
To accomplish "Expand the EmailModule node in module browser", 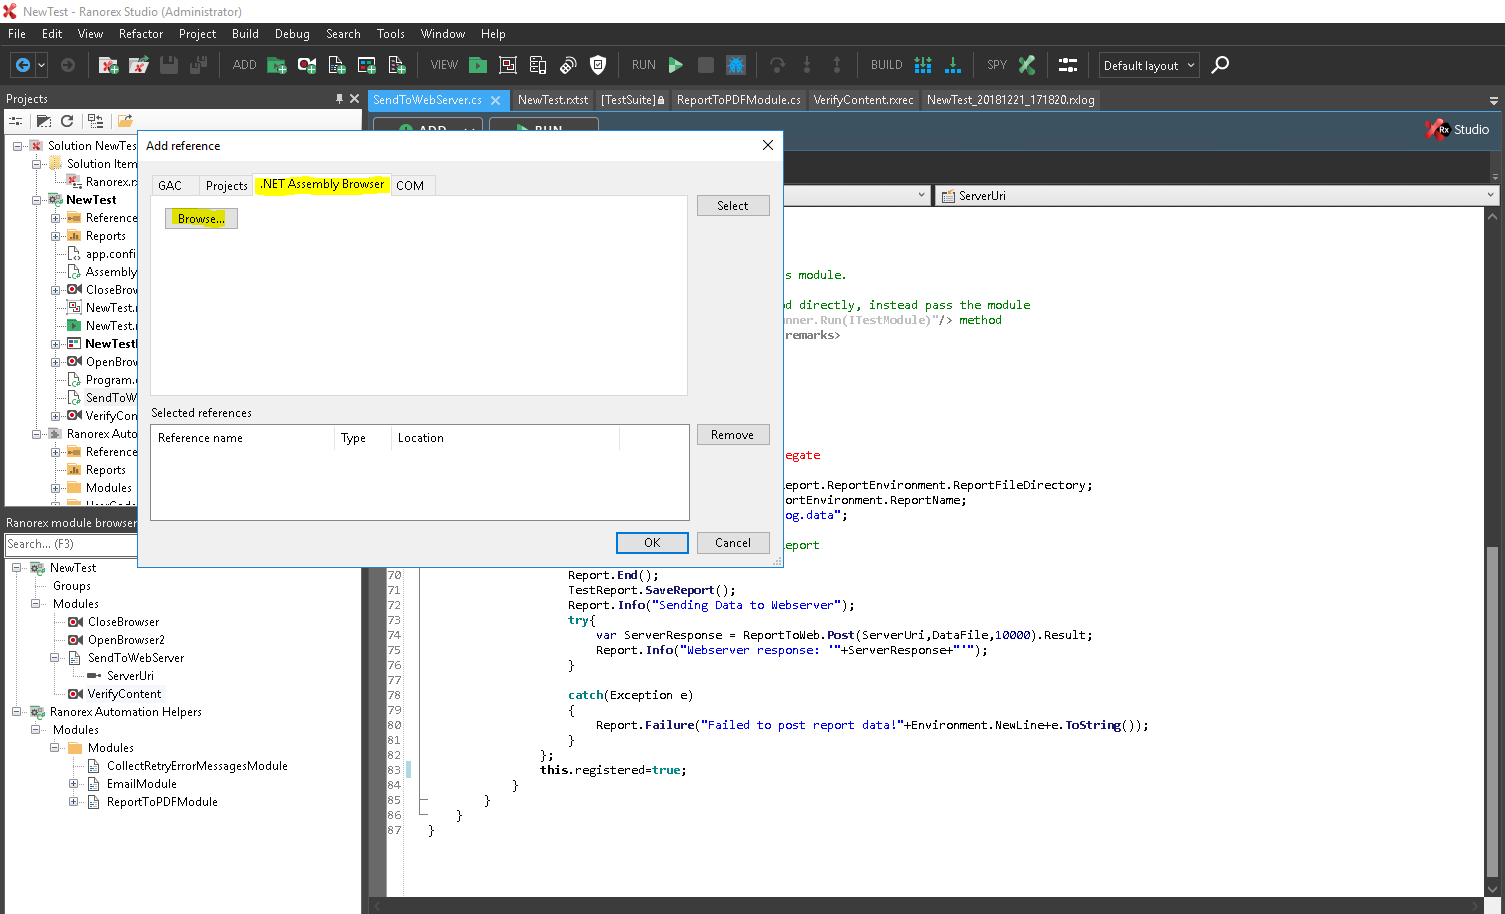I will (74, 784).
